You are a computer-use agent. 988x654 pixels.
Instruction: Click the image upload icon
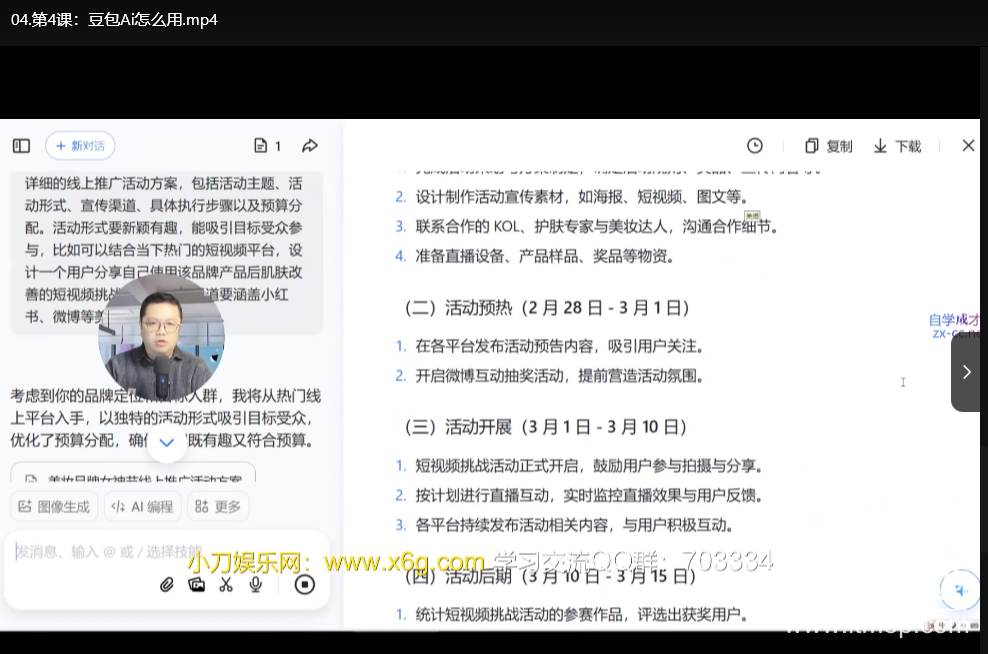click(x=196, y=585)
